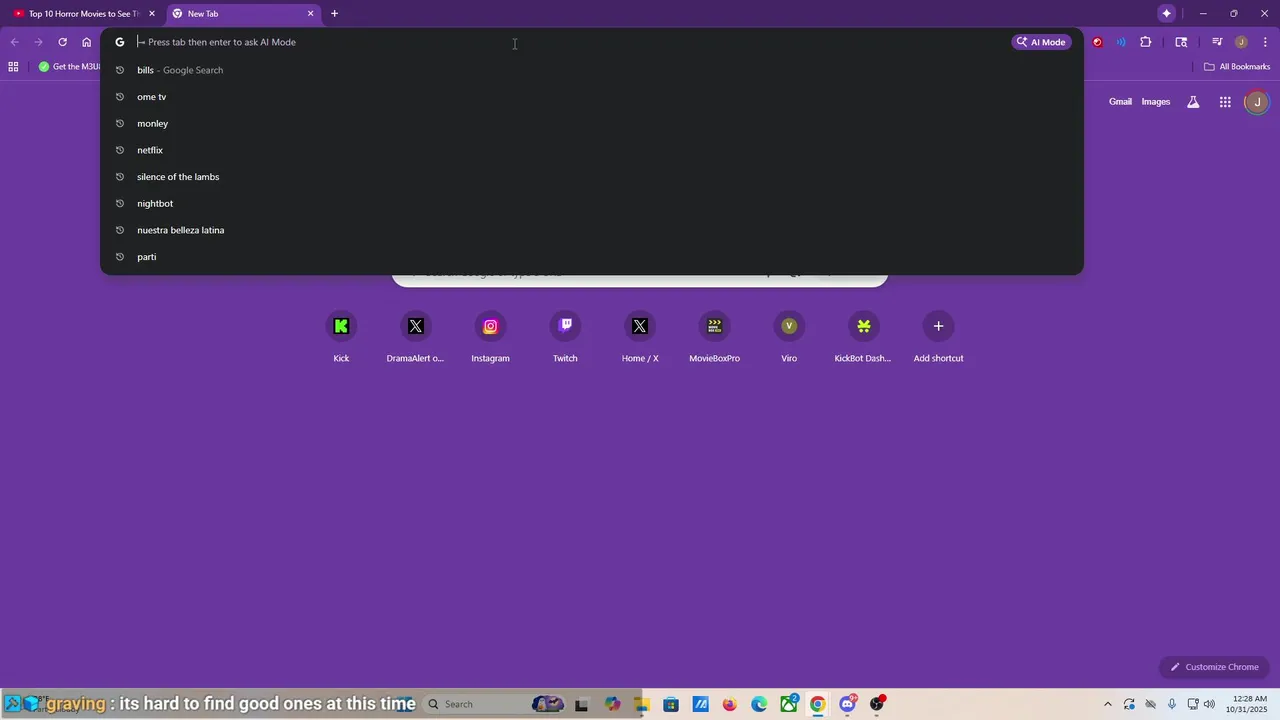Click the Get the M3U bookmark
Image resolution: width=1280 pixels, height=720 pixels.
[x=70, y=67]
